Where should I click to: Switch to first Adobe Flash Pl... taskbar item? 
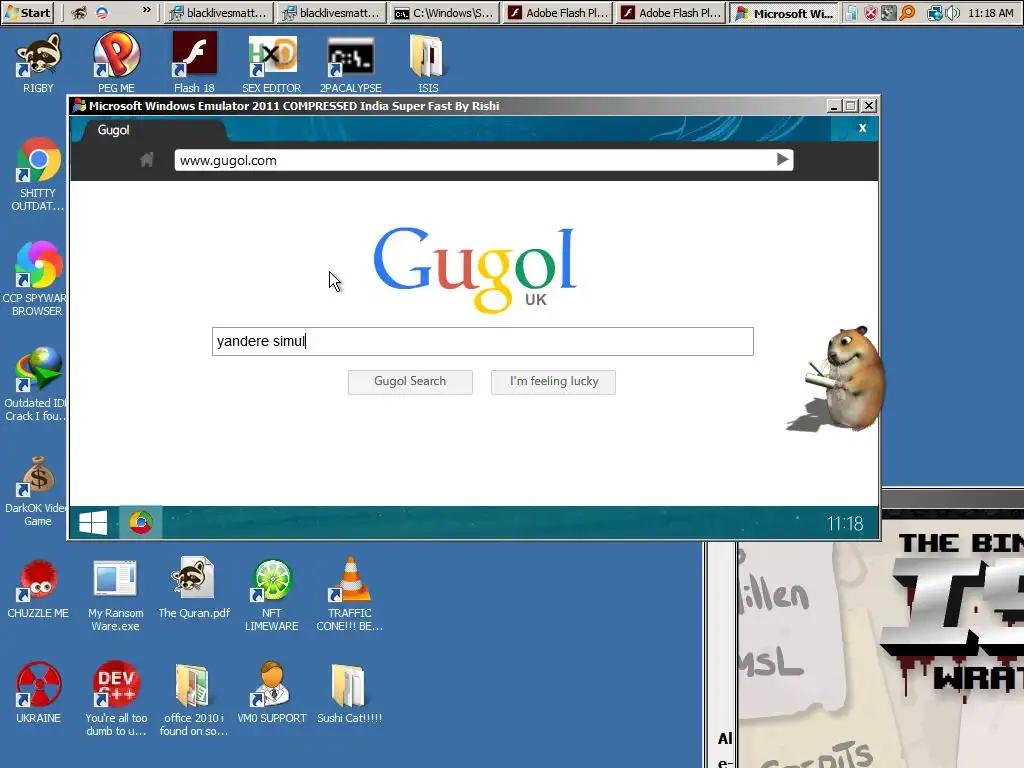pyautogui.click(x=557, y=13)
